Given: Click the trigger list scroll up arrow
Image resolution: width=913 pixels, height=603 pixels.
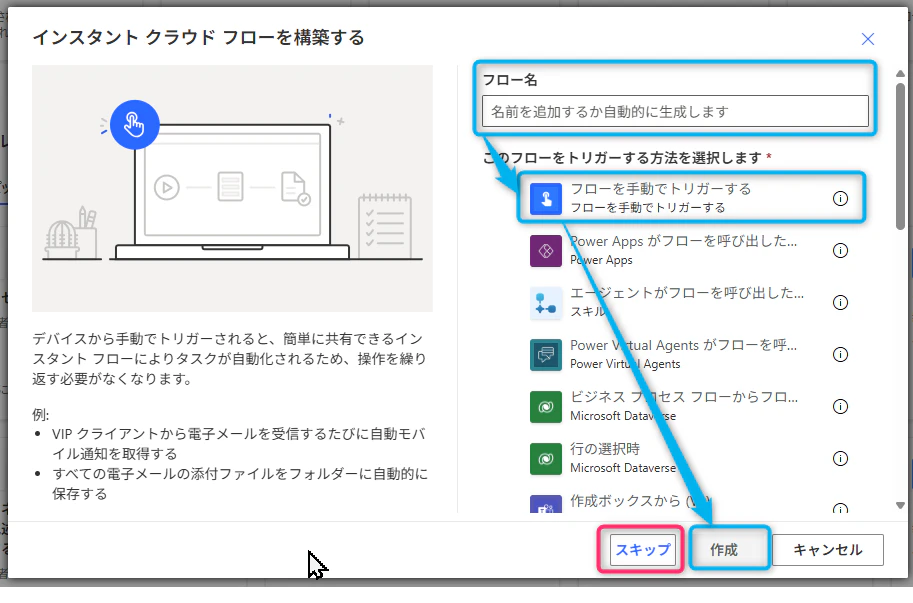Looking at the screenshot, I should (900, 74).
